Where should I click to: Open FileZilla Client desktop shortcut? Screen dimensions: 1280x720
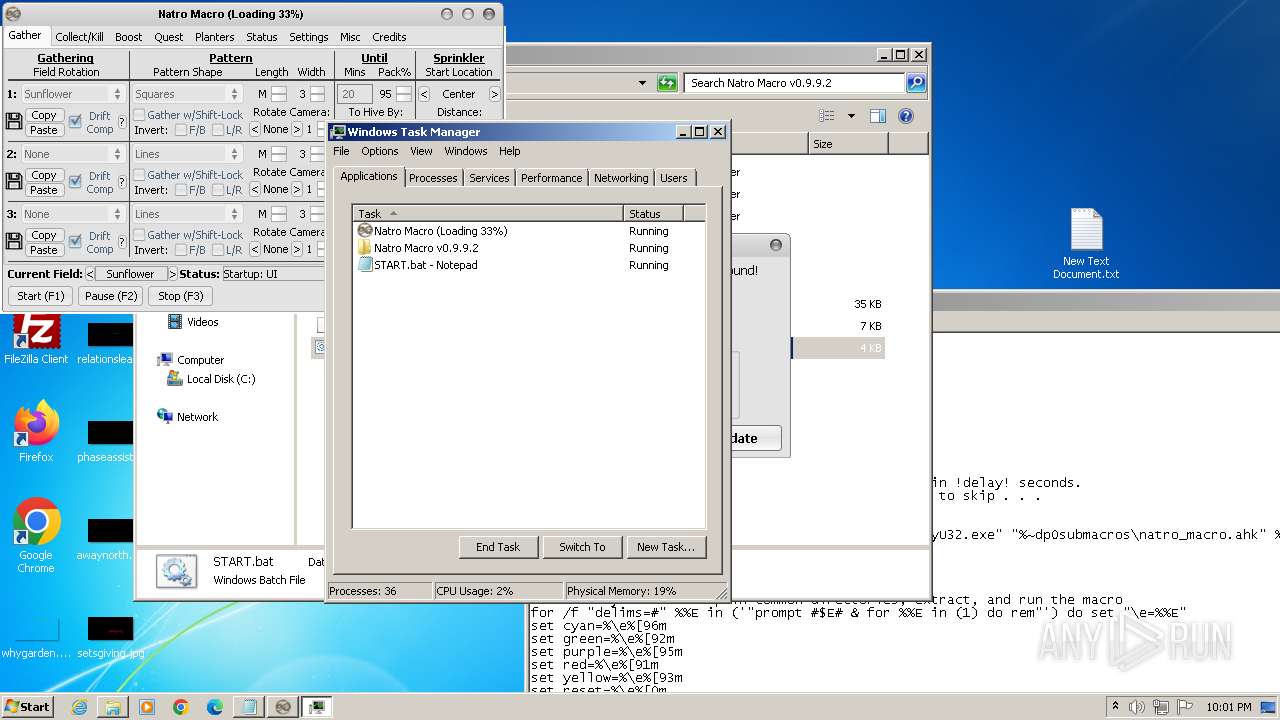(36, 340)
